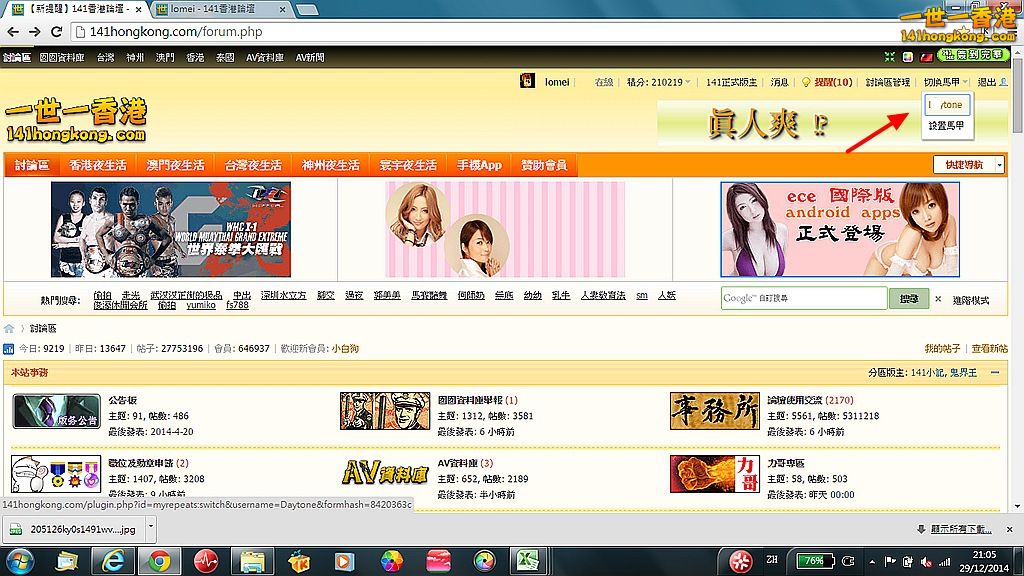The image size is (1024, 576).
Task: Open the lomei user avatar
Action: [x=527, y=81]
